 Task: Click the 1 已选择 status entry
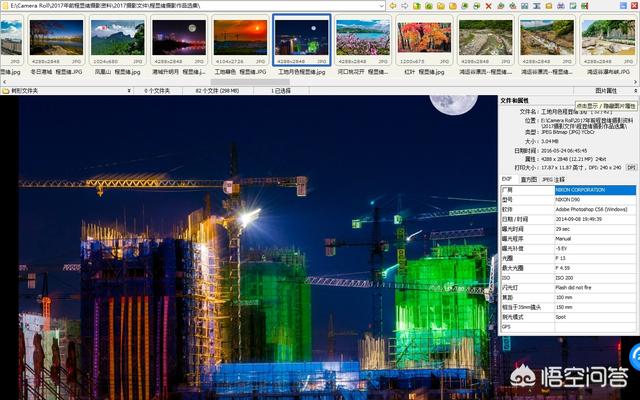point(281,91)
